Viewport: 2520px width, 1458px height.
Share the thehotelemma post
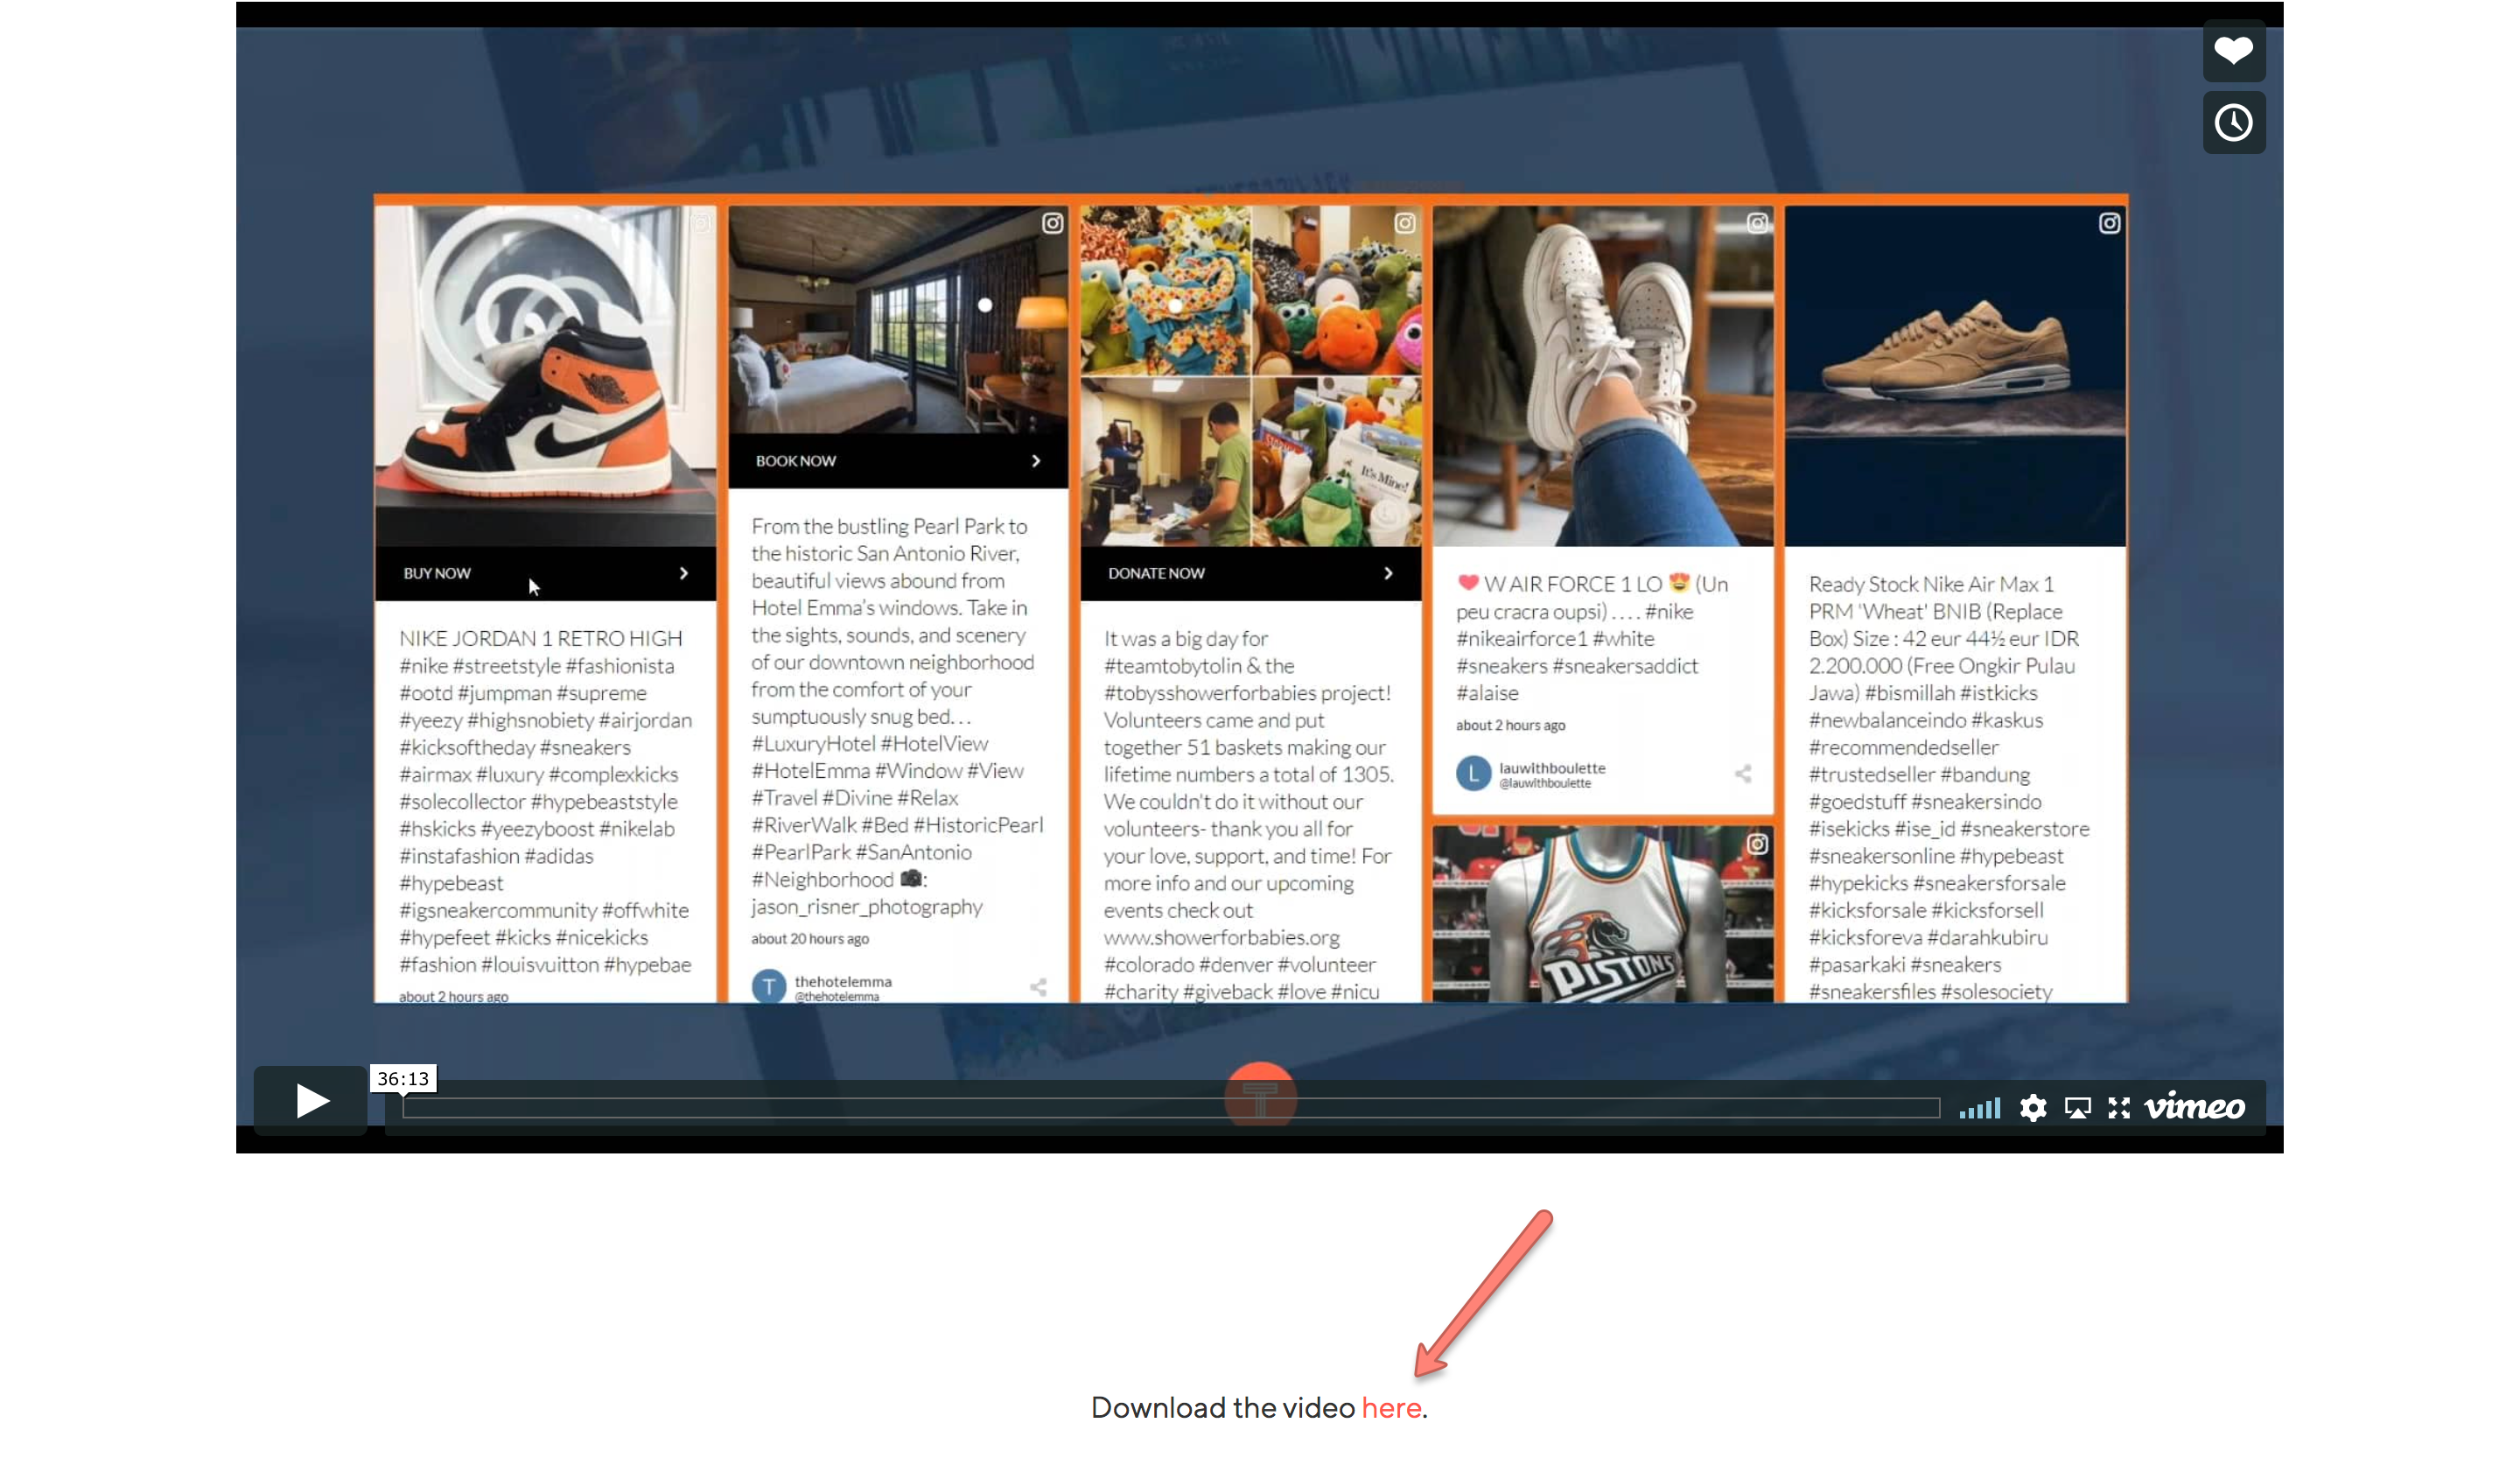pos(1038,988)
